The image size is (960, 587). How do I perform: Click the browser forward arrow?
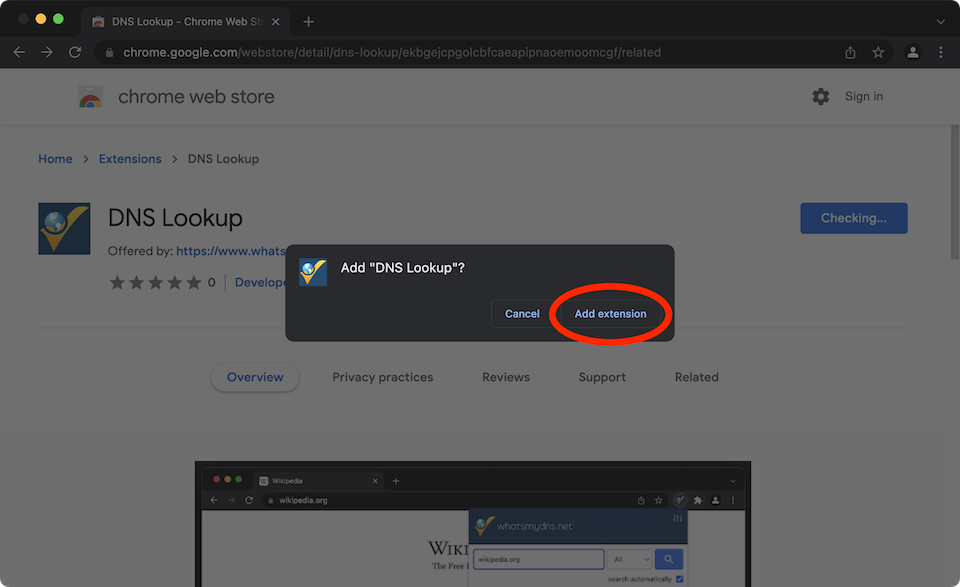click(47, 52)
